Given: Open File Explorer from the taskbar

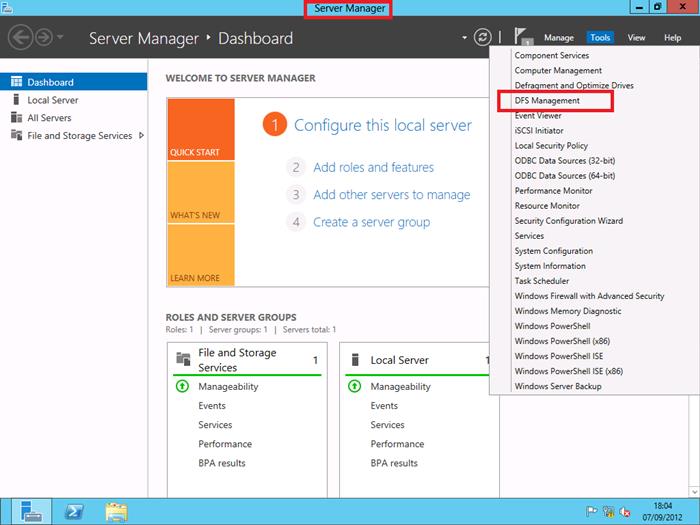Looking at the screenshot, I should [117, 512].
